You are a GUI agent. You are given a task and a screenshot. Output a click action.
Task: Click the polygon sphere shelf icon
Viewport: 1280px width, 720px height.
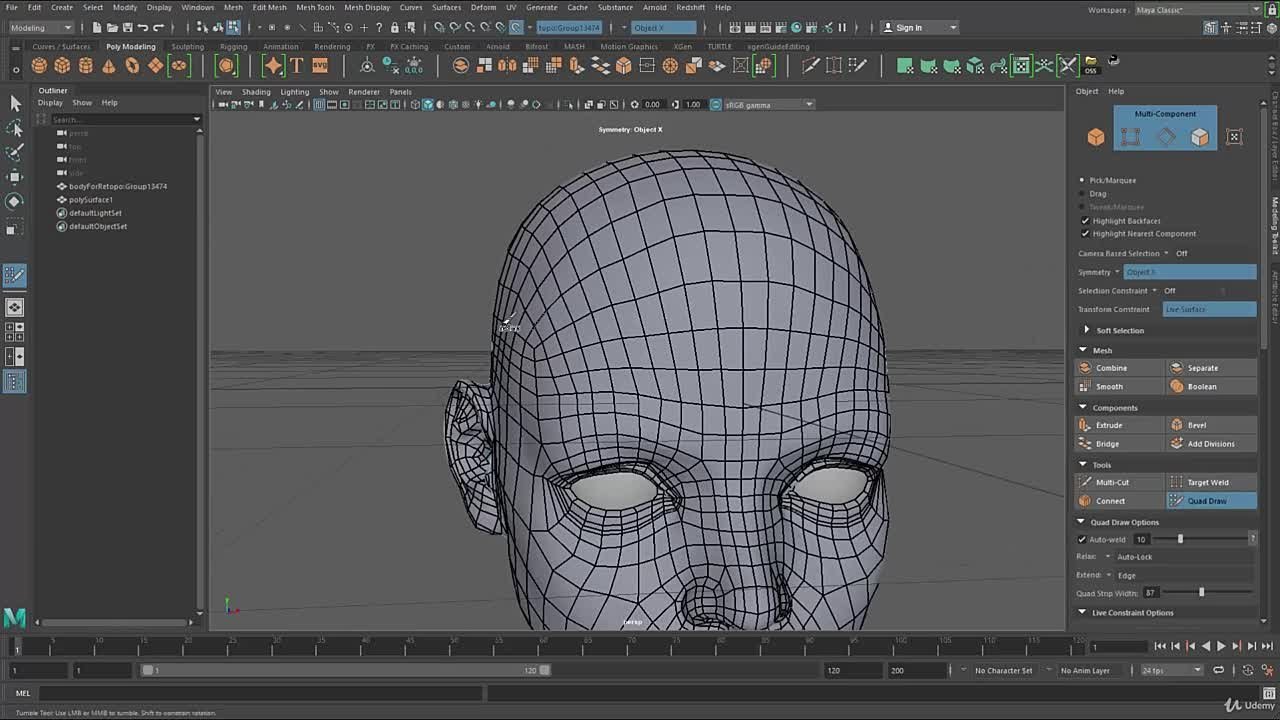[39, 66]
